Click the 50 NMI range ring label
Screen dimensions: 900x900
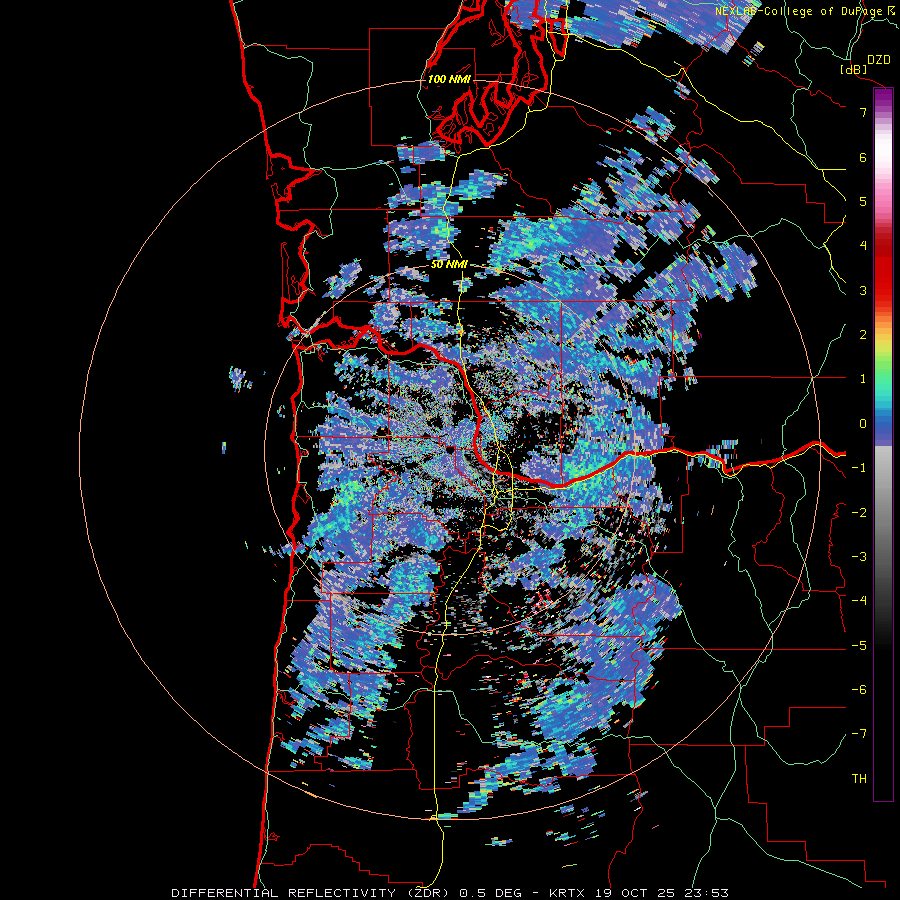tap(449, 265)
